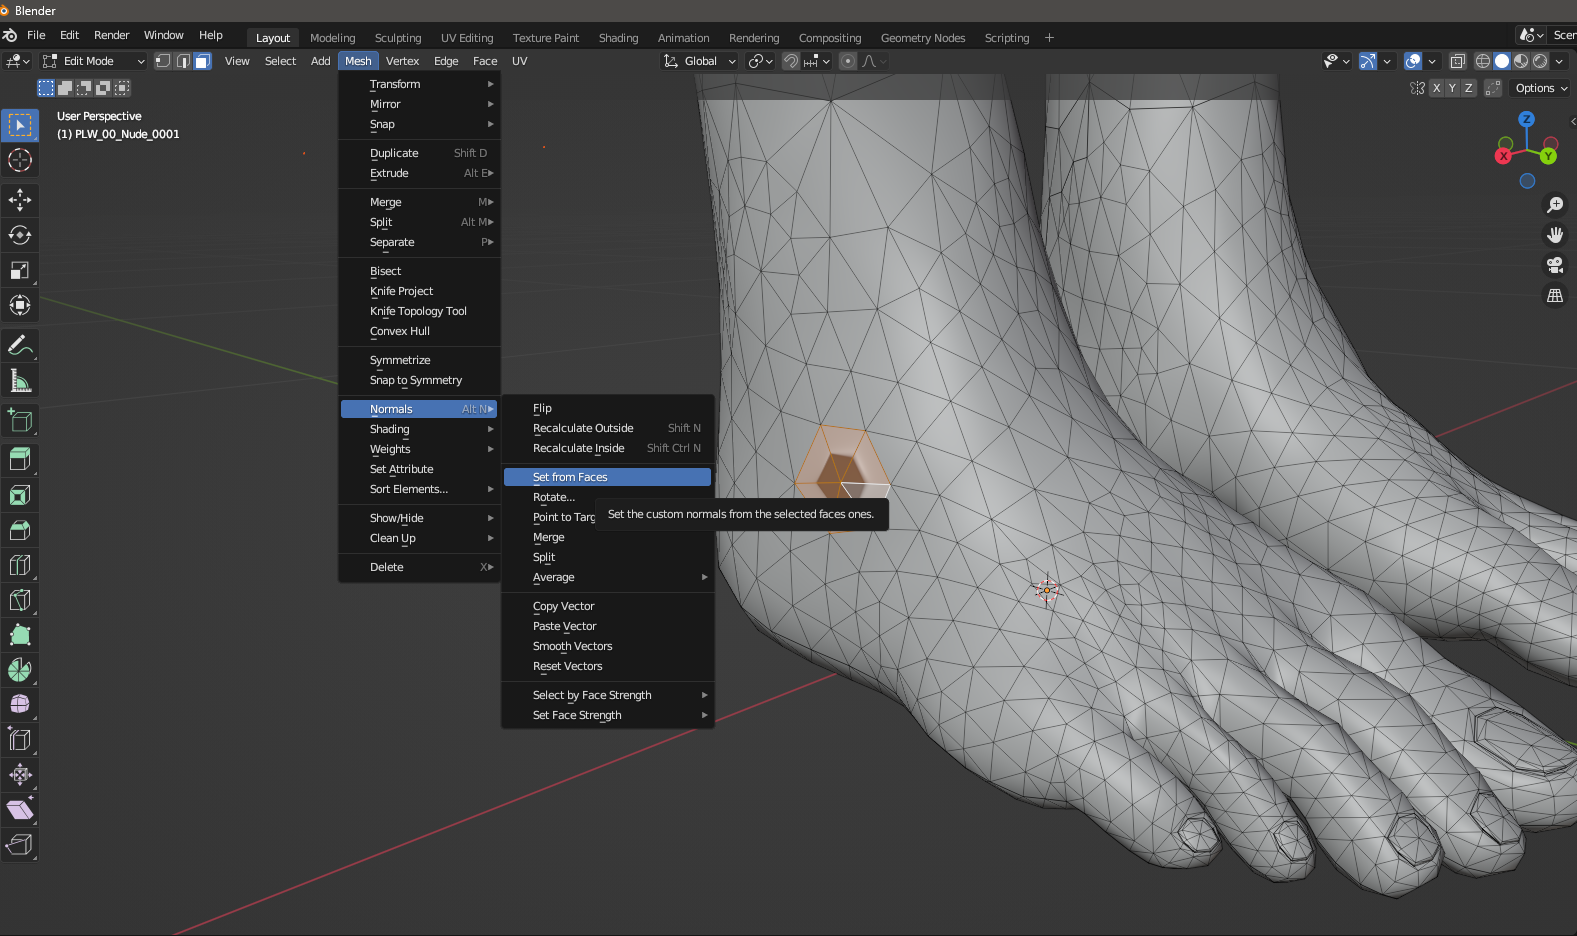1577x936 pixels.
Task: Switch to the Sculpting workspace tab
Action: tap(398, 38)
